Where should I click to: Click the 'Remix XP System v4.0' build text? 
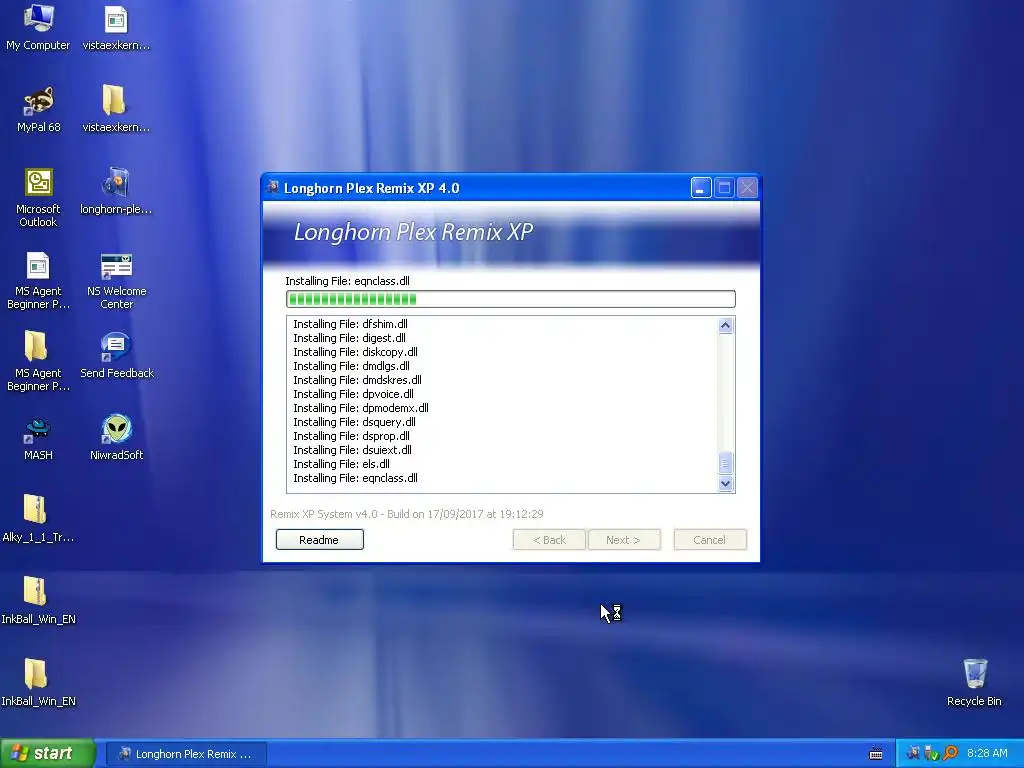coord(407,514)
